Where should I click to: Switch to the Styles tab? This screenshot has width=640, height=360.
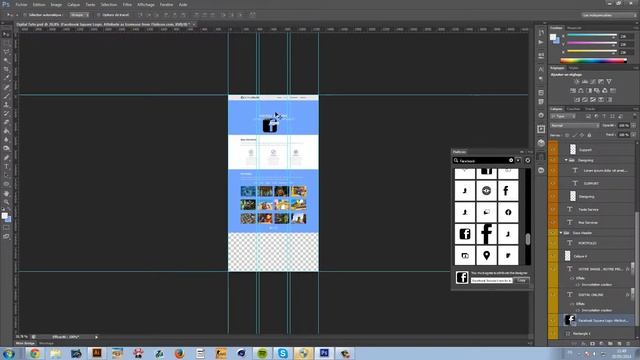point(573,68)
